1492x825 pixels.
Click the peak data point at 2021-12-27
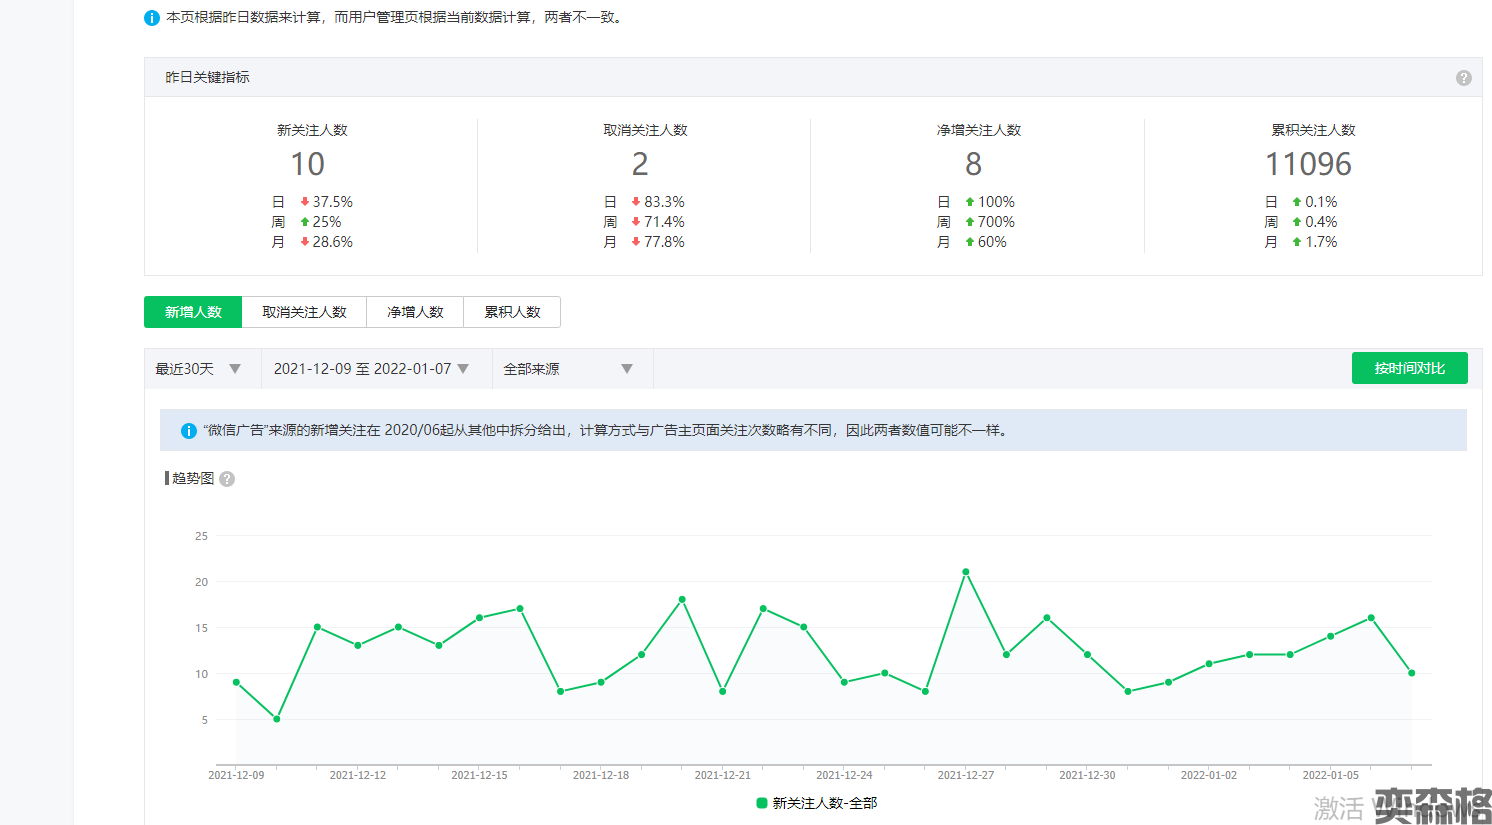click(x=966, y=572)
